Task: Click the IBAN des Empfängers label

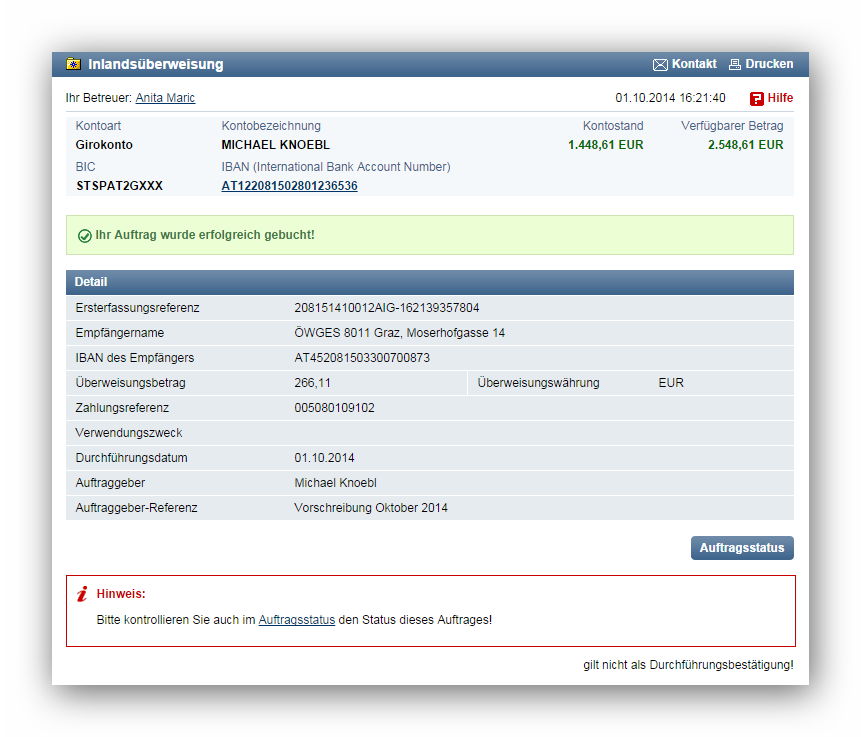Action: pyautogui.click(x=135, y=358)
